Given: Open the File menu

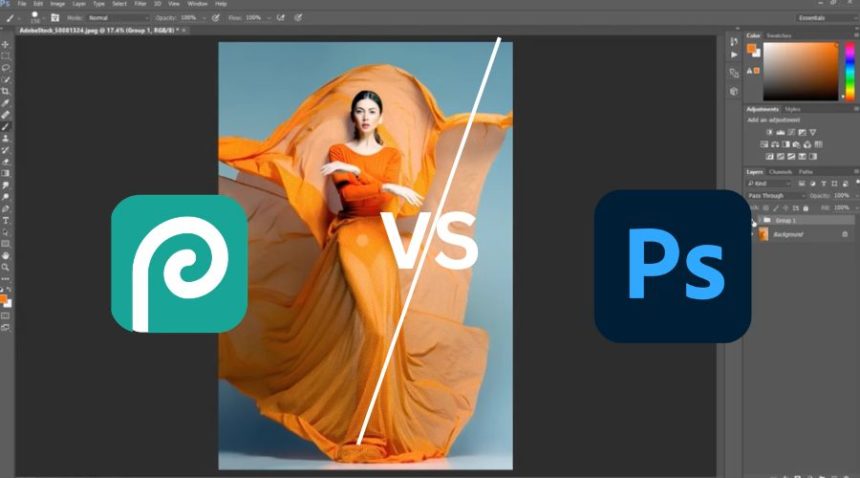Looking at the screenshot, I should [x=22, y=4].
